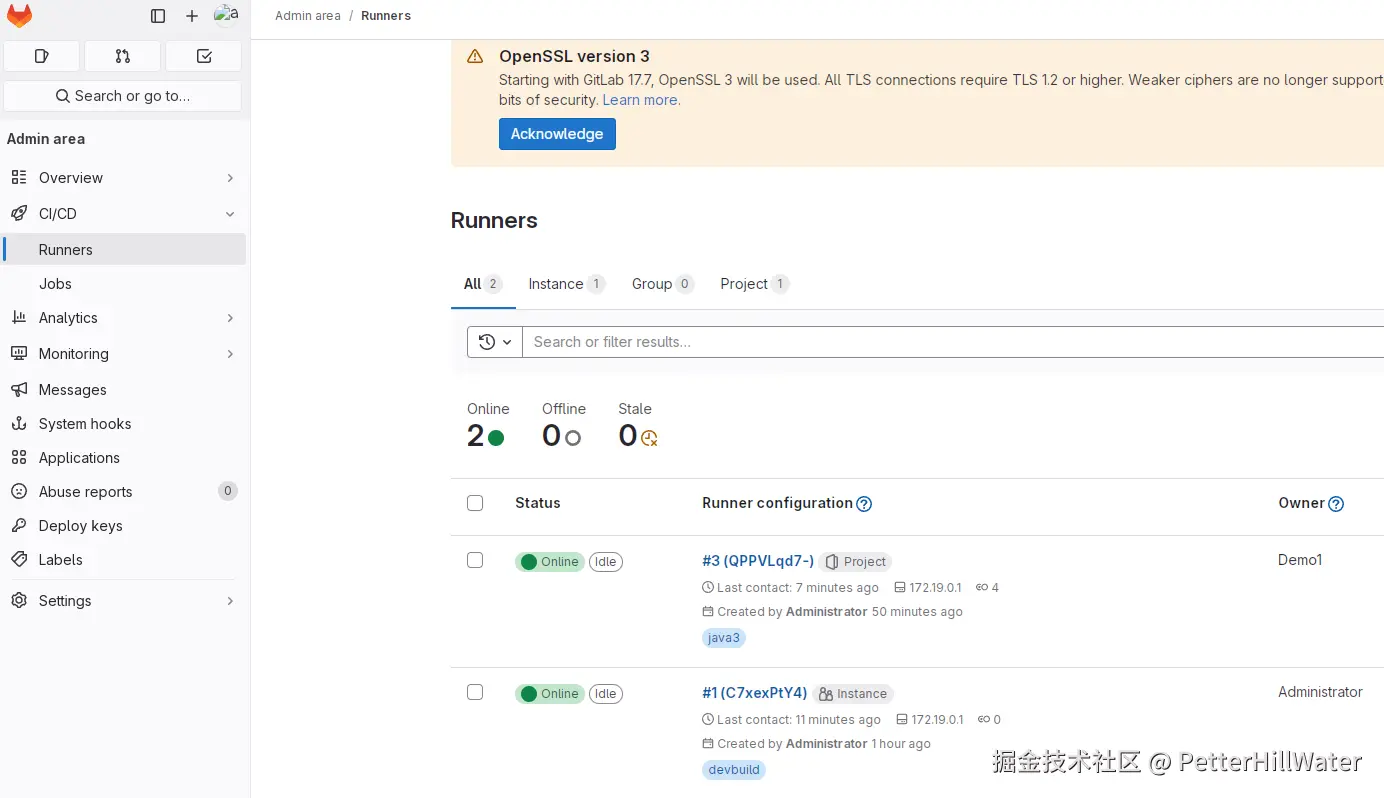Expand the Analytics section chevron
1384x798 pixels.
[x=230, y=318]
